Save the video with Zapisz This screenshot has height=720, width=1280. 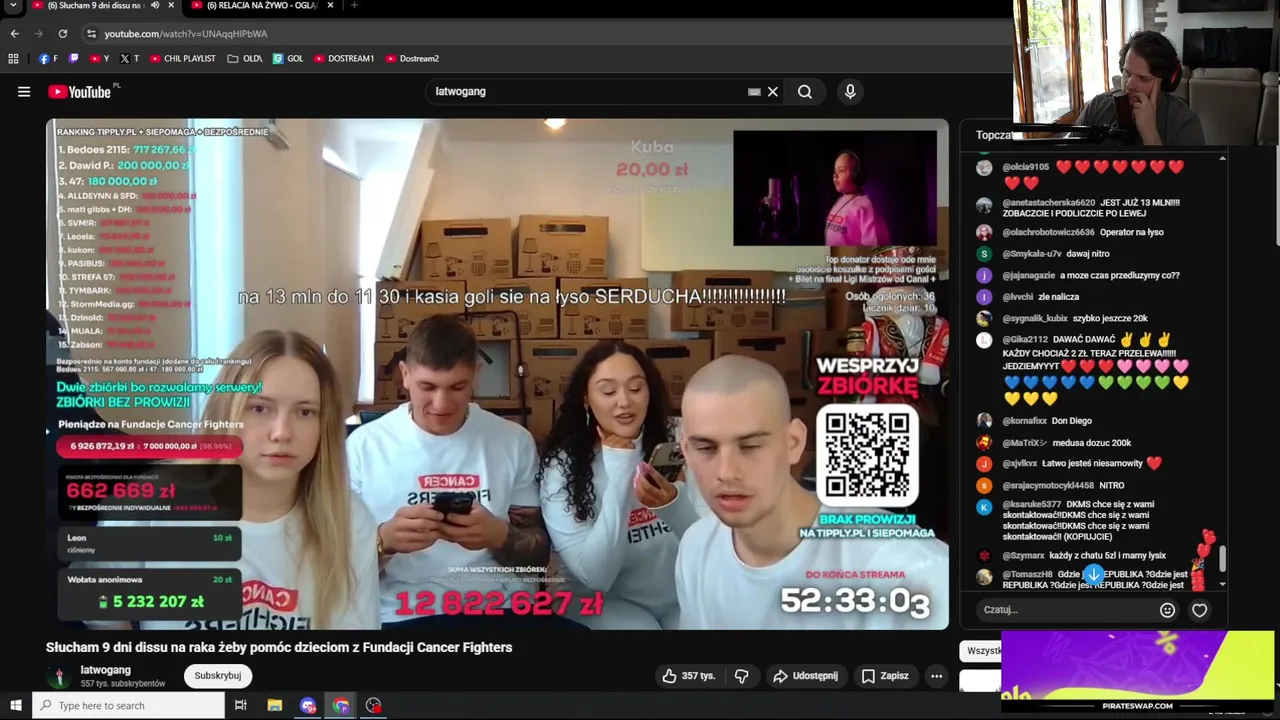point(885,676)
